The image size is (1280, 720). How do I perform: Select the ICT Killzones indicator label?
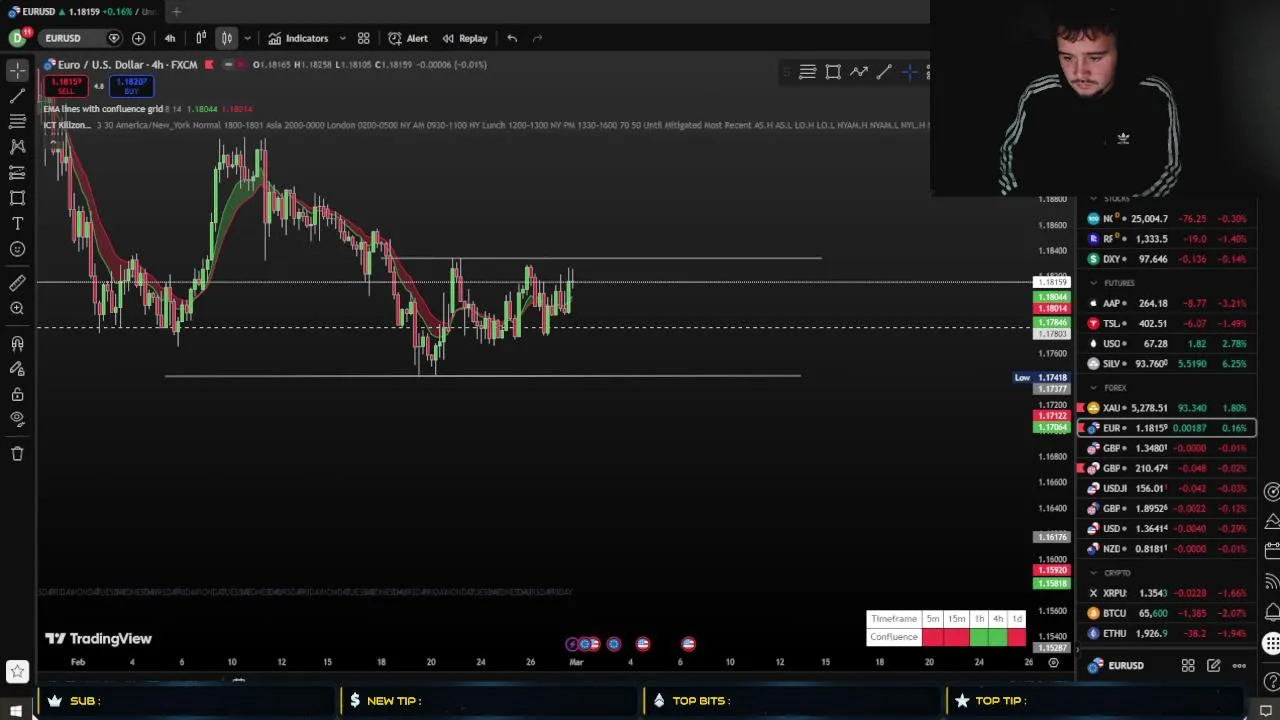point(67,125)
